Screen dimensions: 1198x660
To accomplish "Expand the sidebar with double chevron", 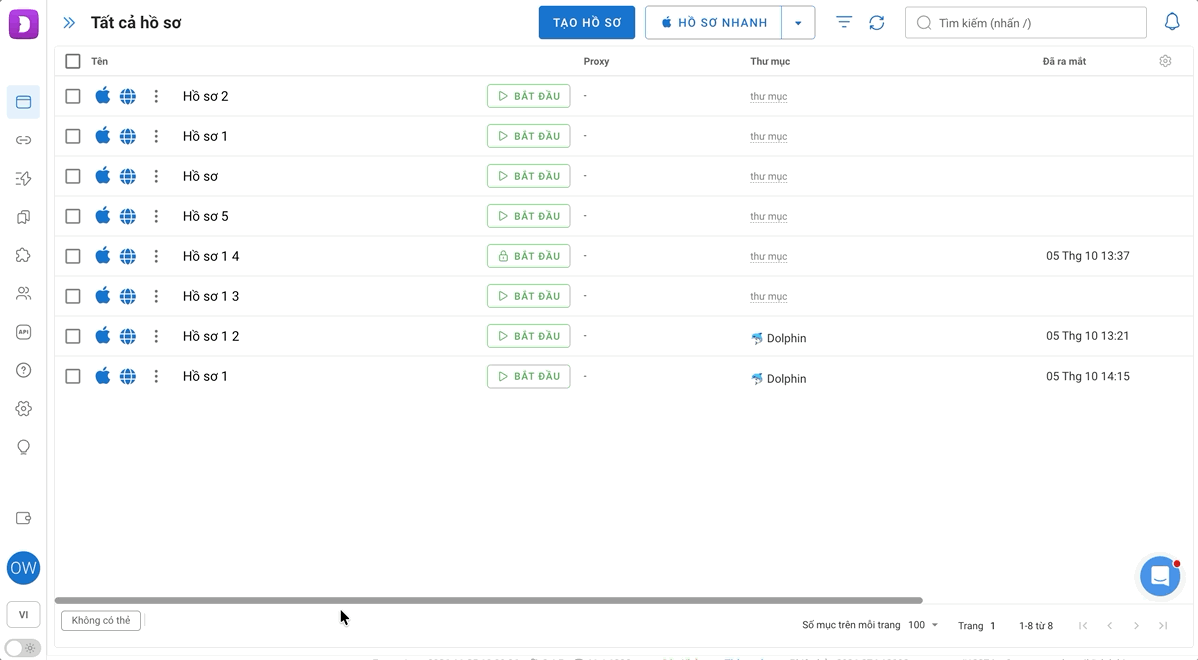I will (x=69, y=23).
